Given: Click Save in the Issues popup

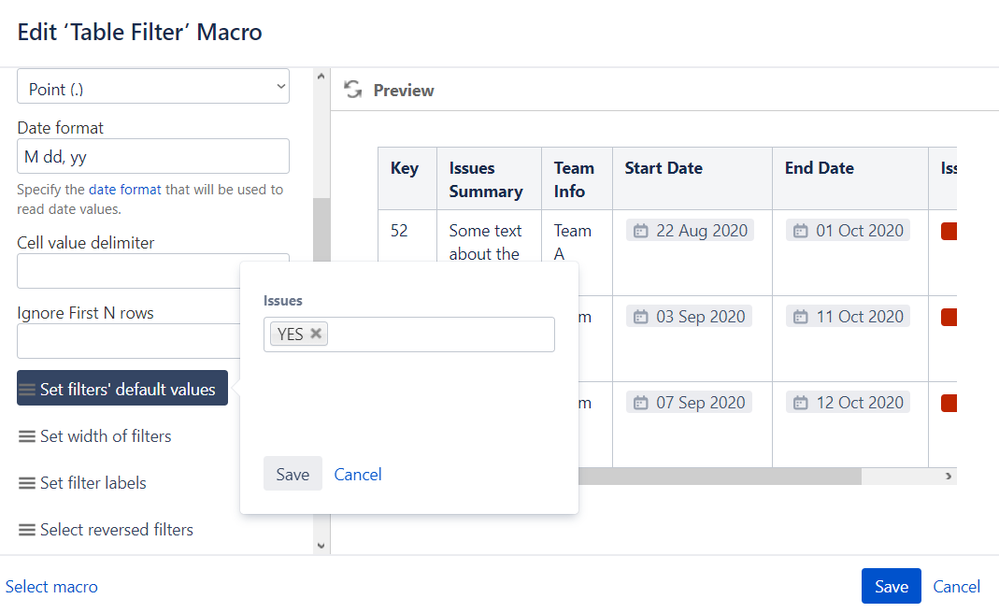Looking at the screenshot, I should (292, 474).
